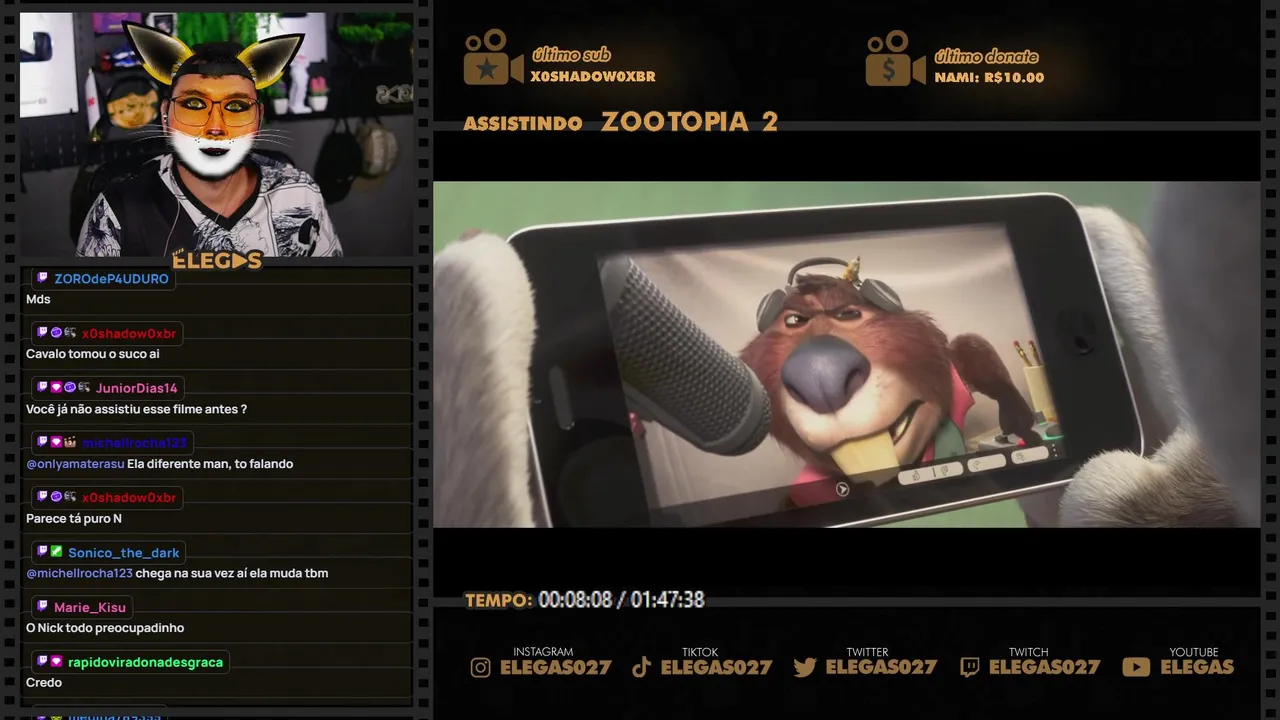This screenshot has height=720, width=1280.
Task: Click the Twitter bird icon
Action: (805, 667)
